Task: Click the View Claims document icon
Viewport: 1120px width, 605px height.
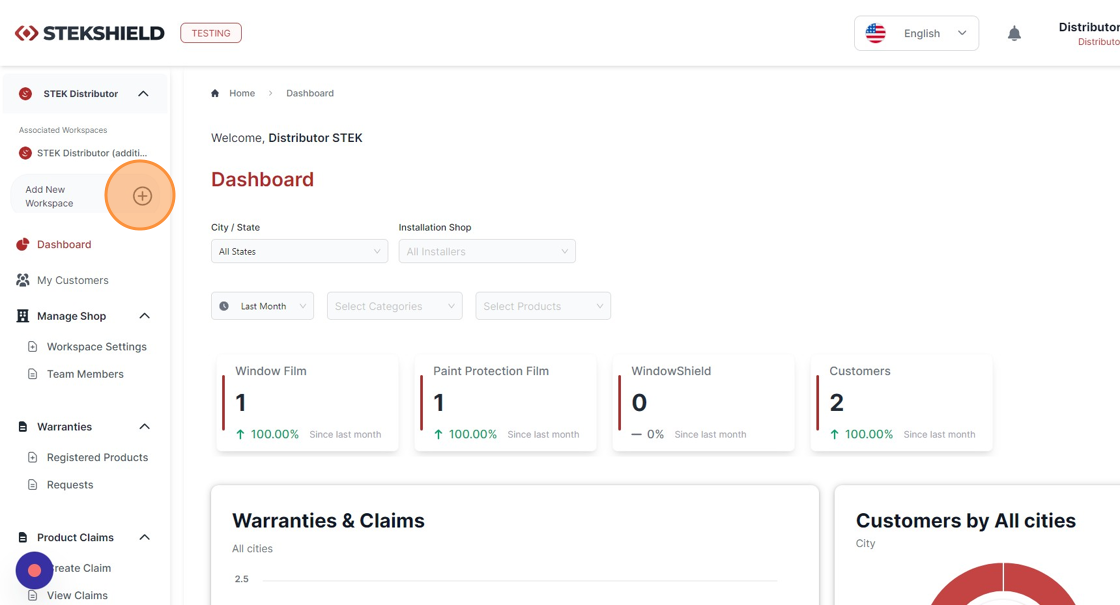Action: [32, 595]
